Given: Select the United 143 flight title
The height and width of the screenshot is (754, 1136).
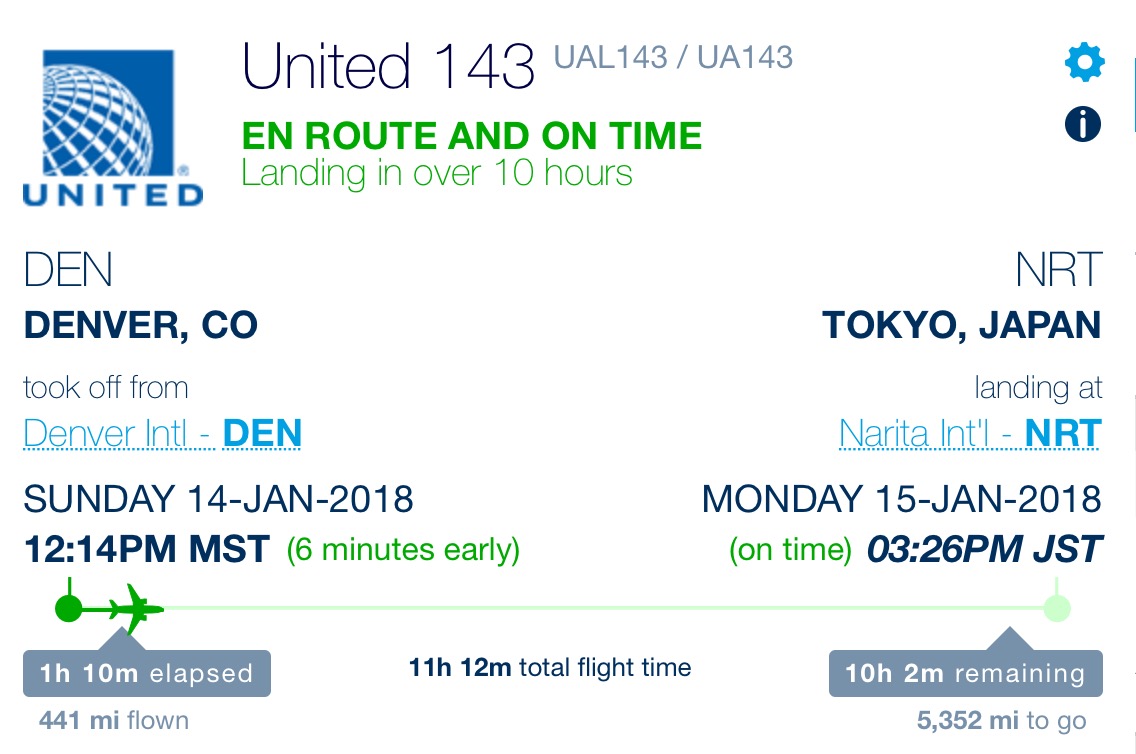Looking at the screenshot, I should point(388,66).
